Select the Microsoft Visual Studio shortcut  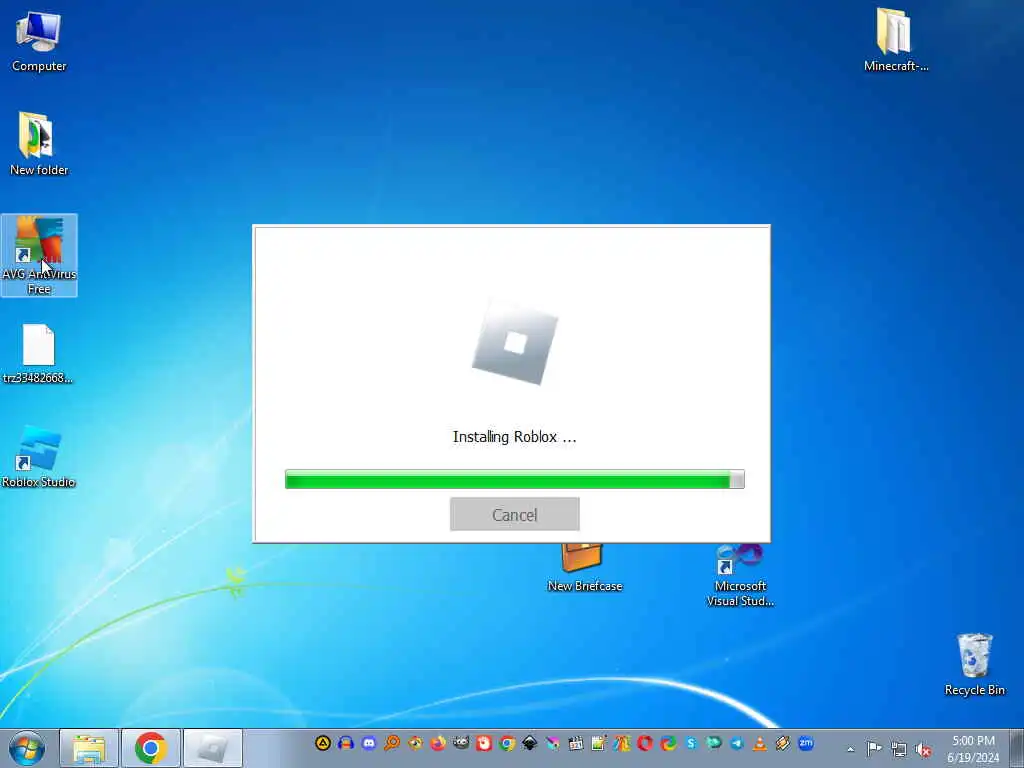[740, 576]
